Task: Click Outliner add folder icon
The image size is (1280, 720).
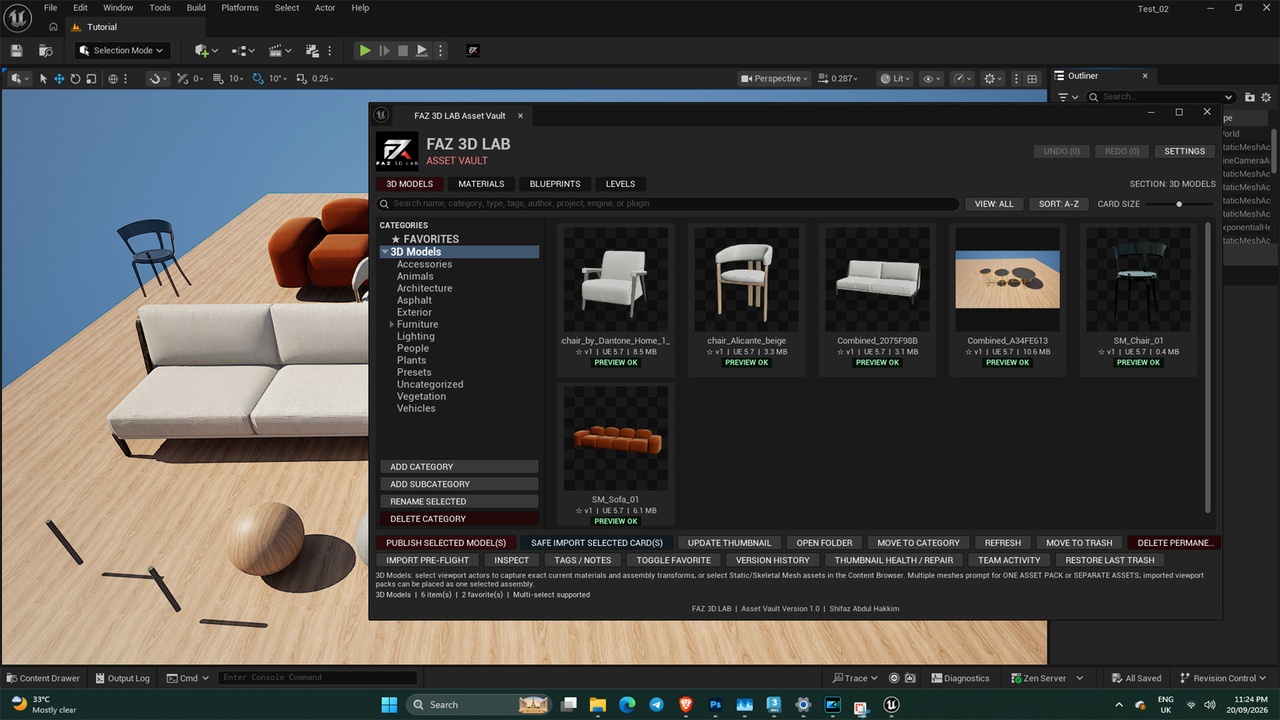Action: pyautogui.click(x=1250, y=97)
